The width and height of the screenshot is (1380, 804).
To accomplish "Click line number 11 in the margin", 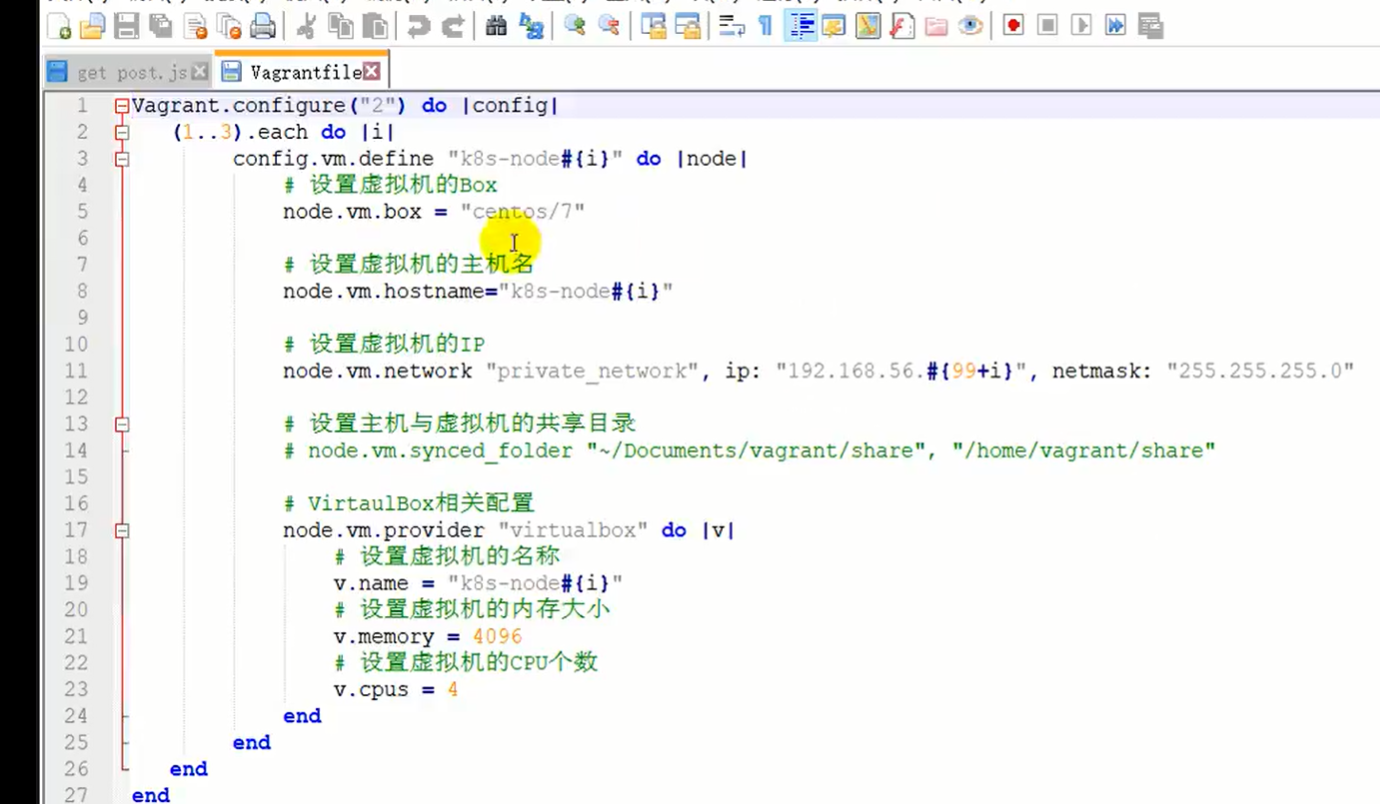I will point(77,371).
